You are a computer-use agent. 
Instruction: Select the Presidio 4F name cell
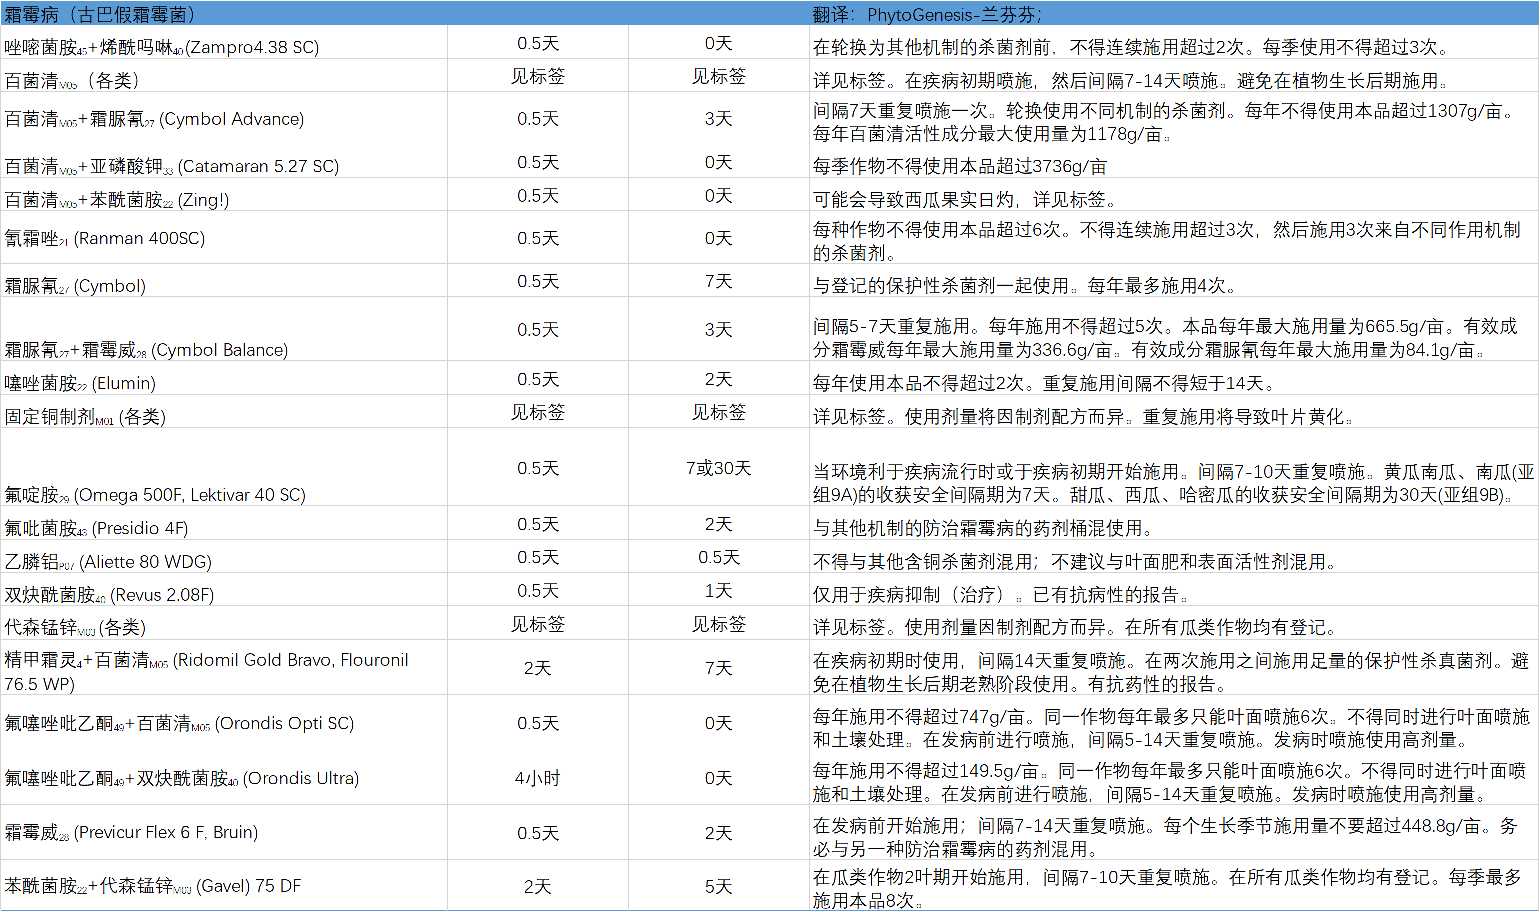pos(96,528)
